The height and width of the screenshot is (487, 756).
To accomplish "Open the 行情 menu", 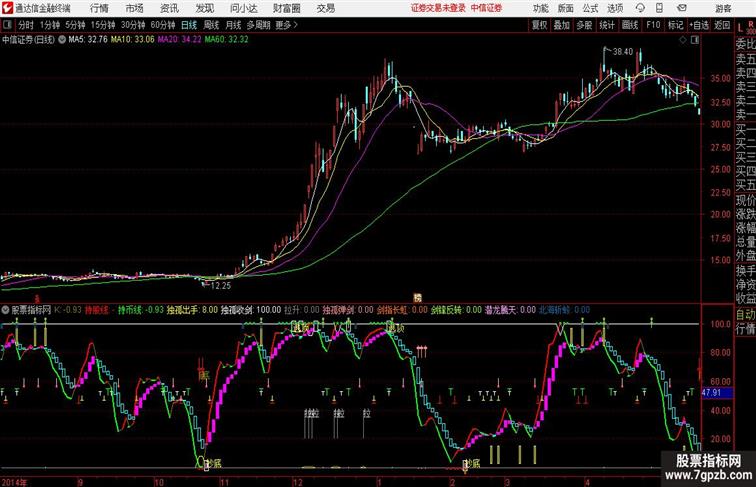I will [x=99, y=8].
